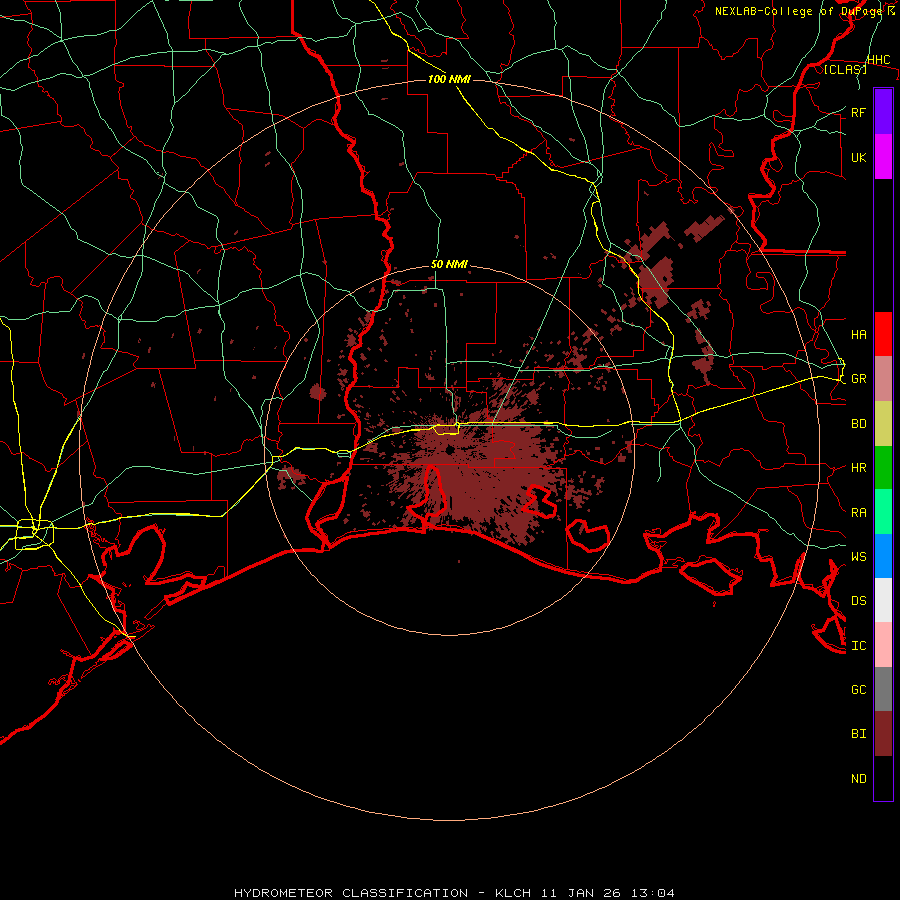Click the UK legend label text
900x900 pixels.
858,157
